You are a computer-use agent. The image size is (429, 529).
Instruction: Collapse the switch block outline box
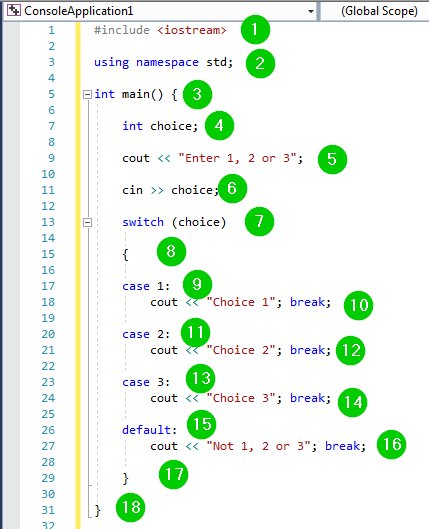87,222
